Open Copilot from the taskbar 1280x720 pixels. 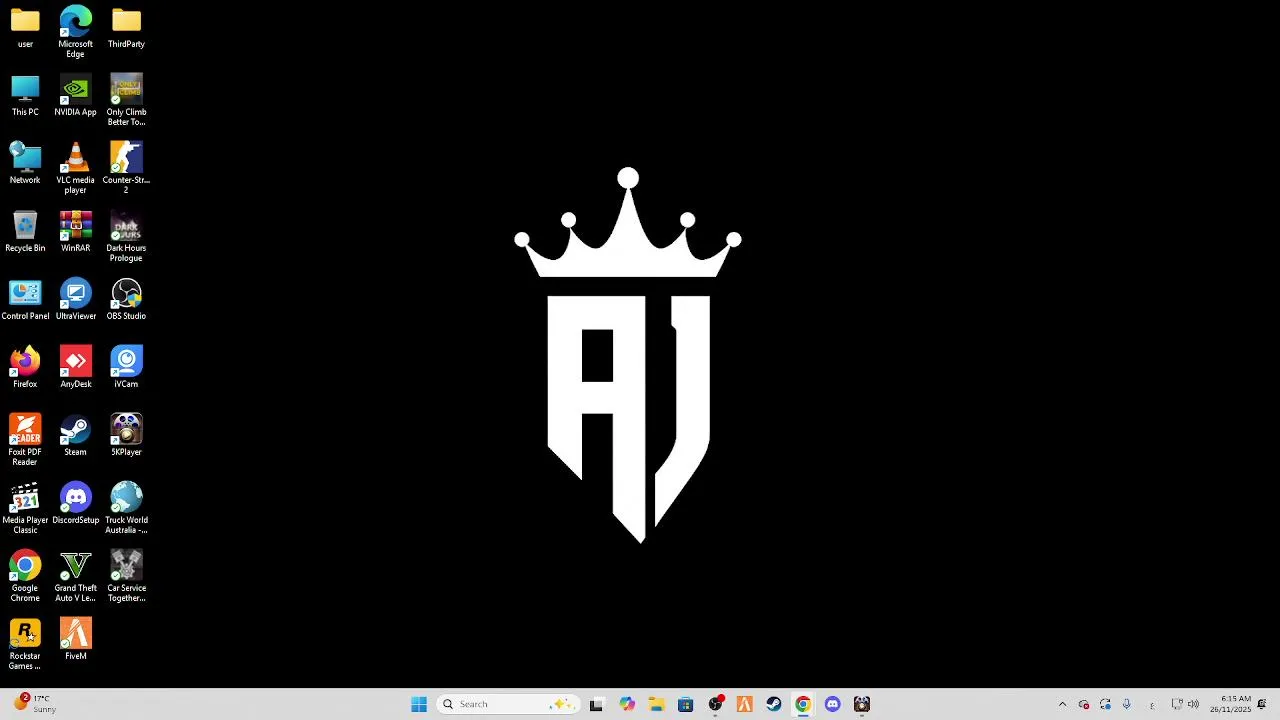(626, 704)
